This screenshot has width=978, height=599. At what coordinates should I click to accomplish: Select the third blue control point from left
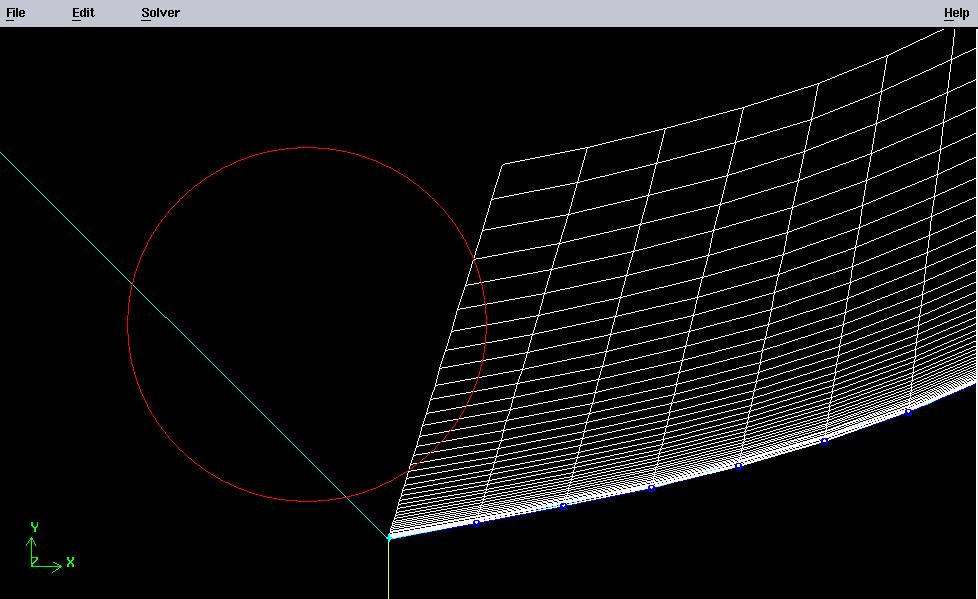tap(651, 488)
